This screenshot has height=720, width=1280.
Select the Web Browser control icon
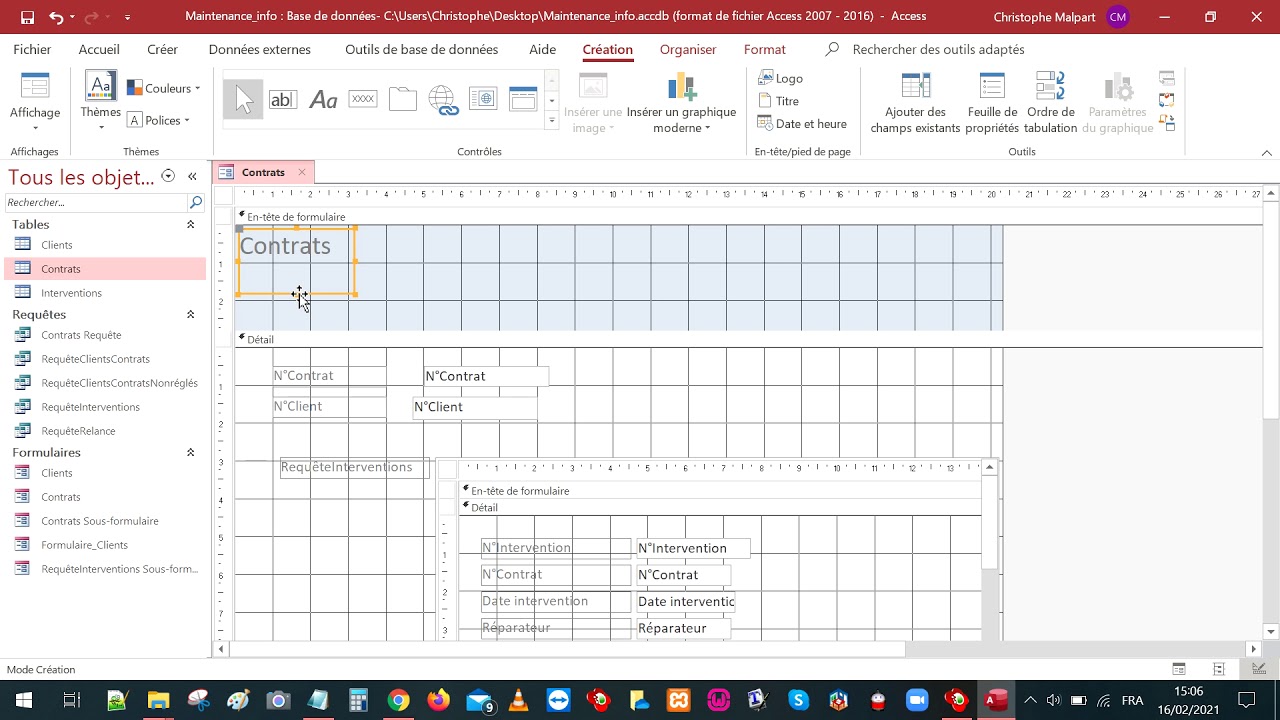pyautogui.click(x=483, y=99)
